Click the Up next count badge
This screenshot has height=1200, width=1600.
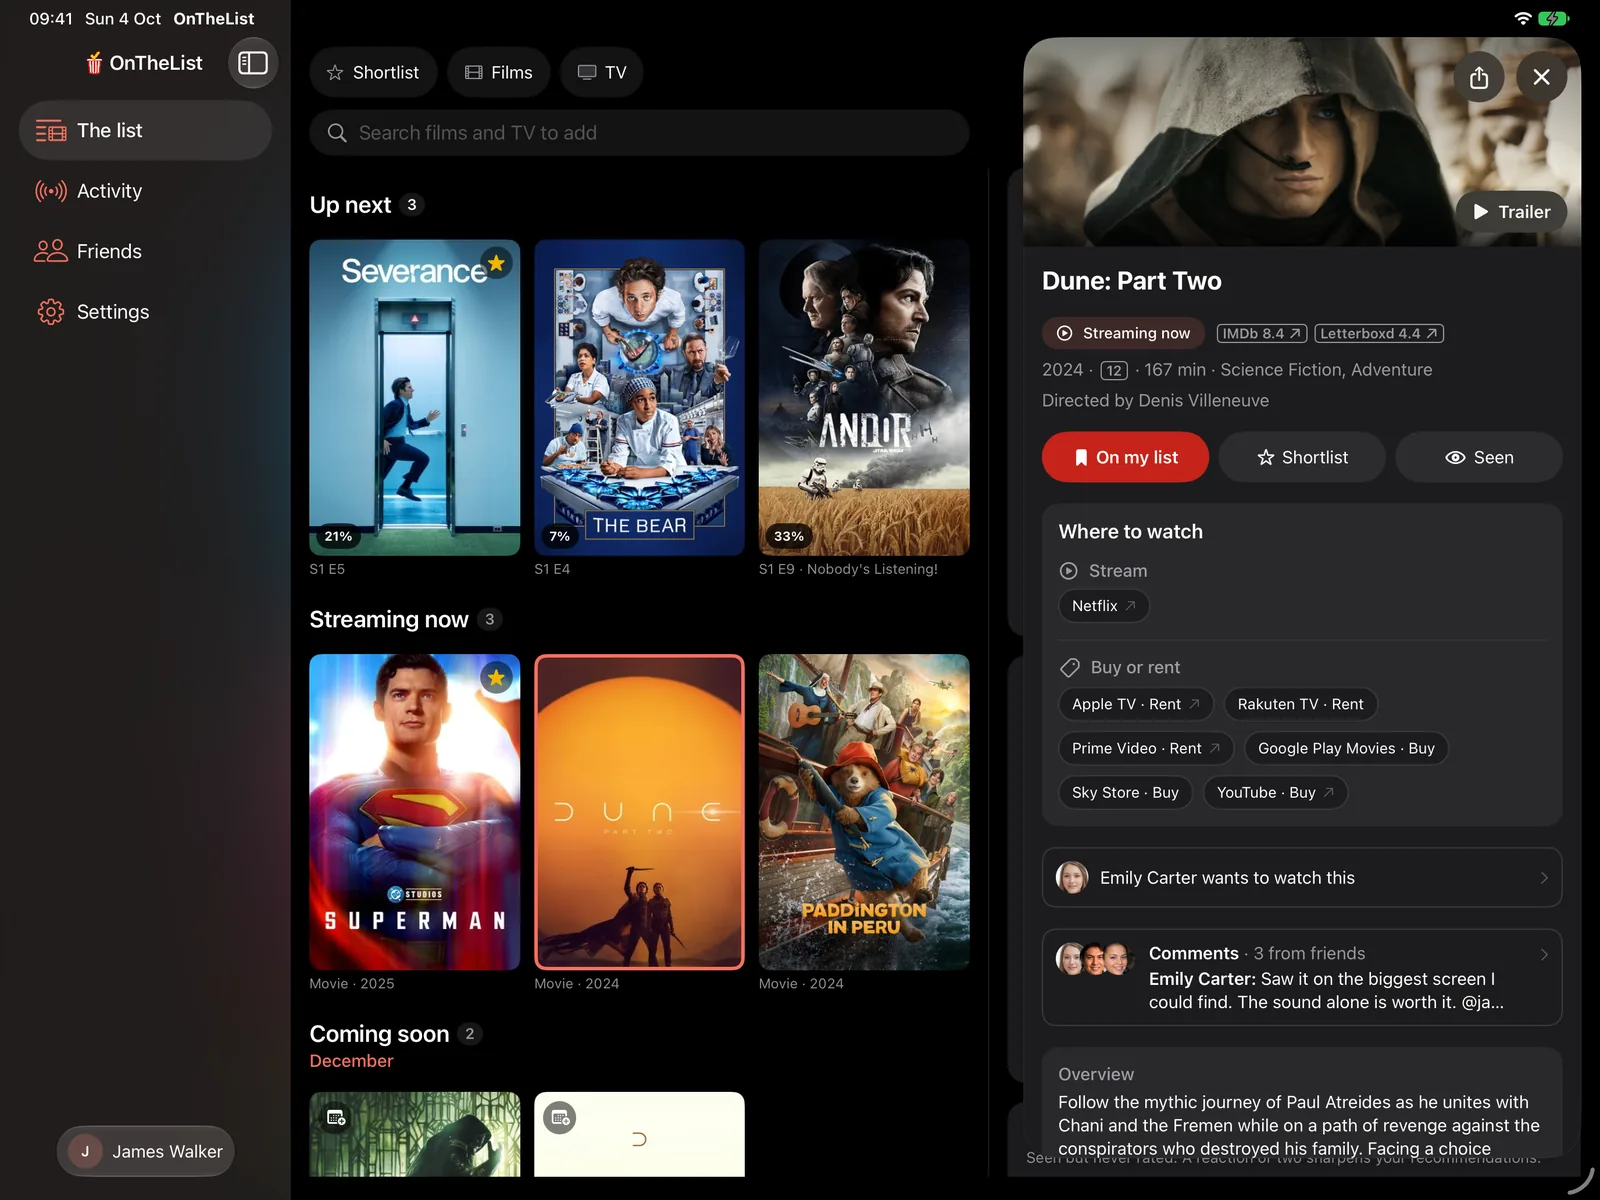[x=412, y=205]
